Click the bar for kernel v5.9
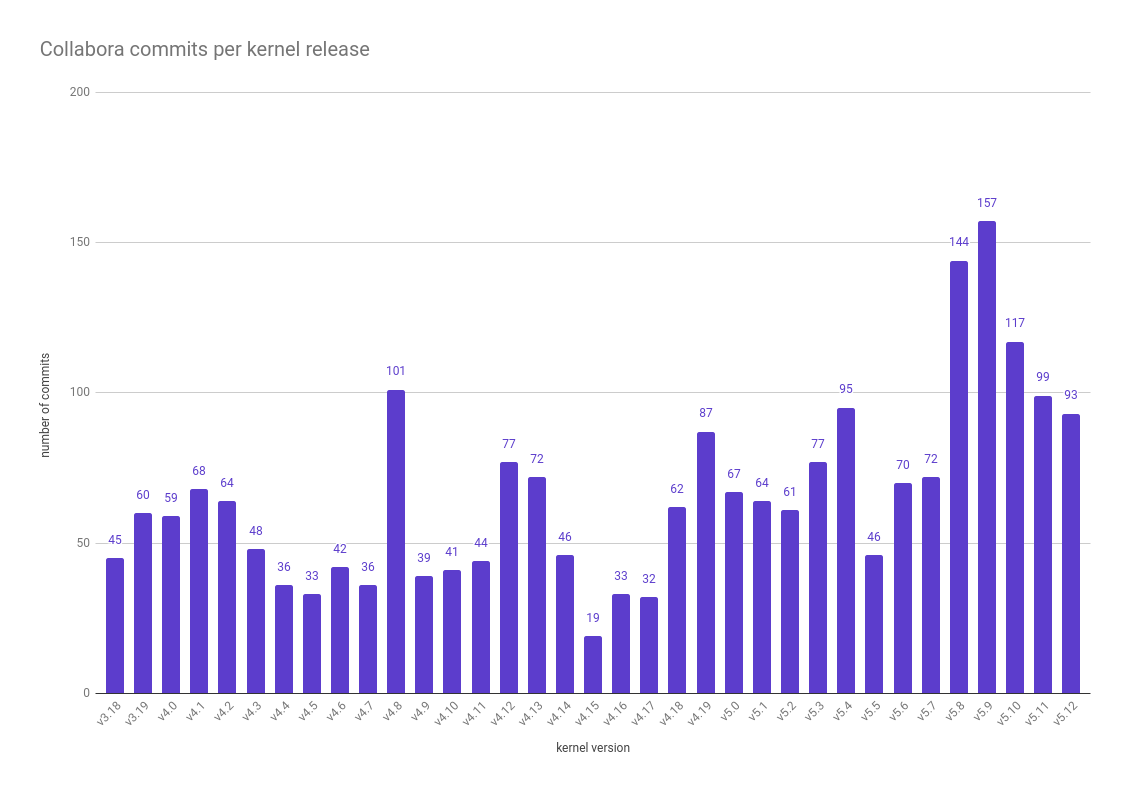 [987, 458]
